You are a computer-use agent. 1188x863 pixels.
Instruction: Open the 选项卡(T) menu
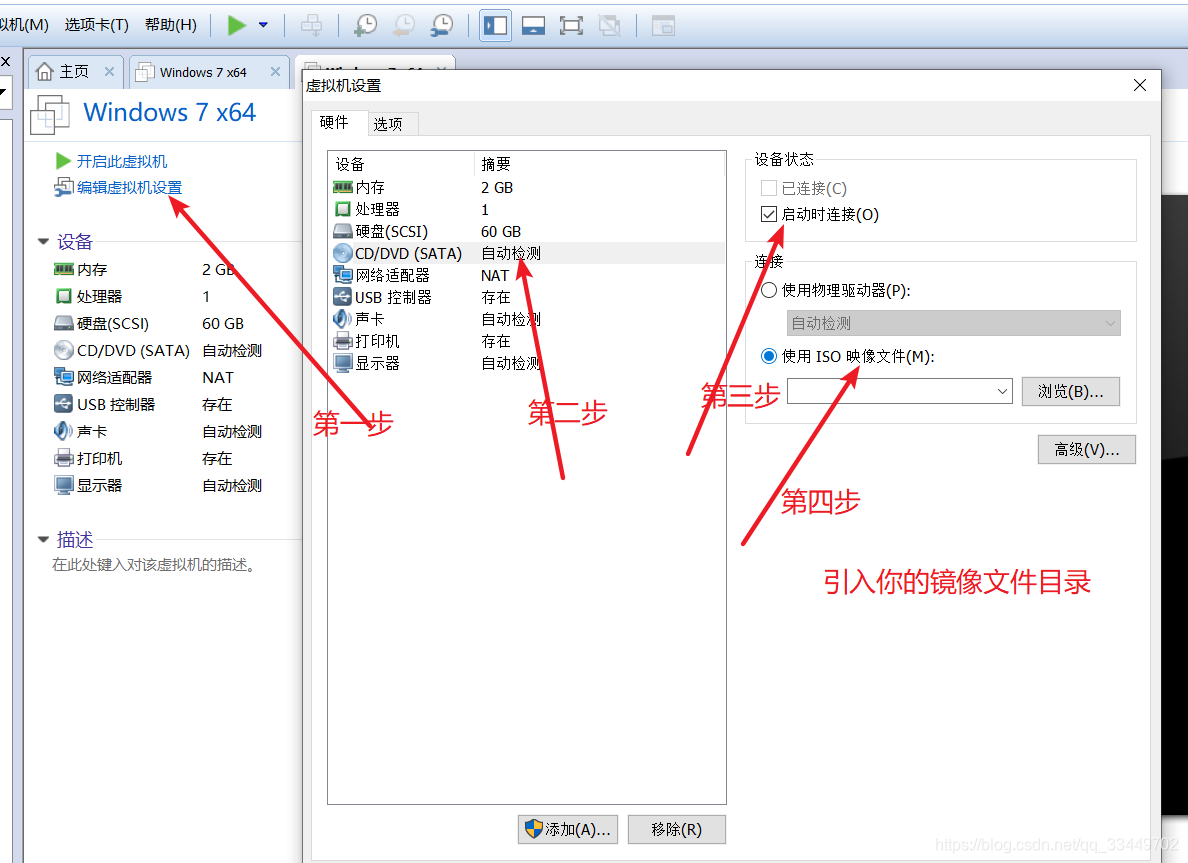click(x=96, y=25)
